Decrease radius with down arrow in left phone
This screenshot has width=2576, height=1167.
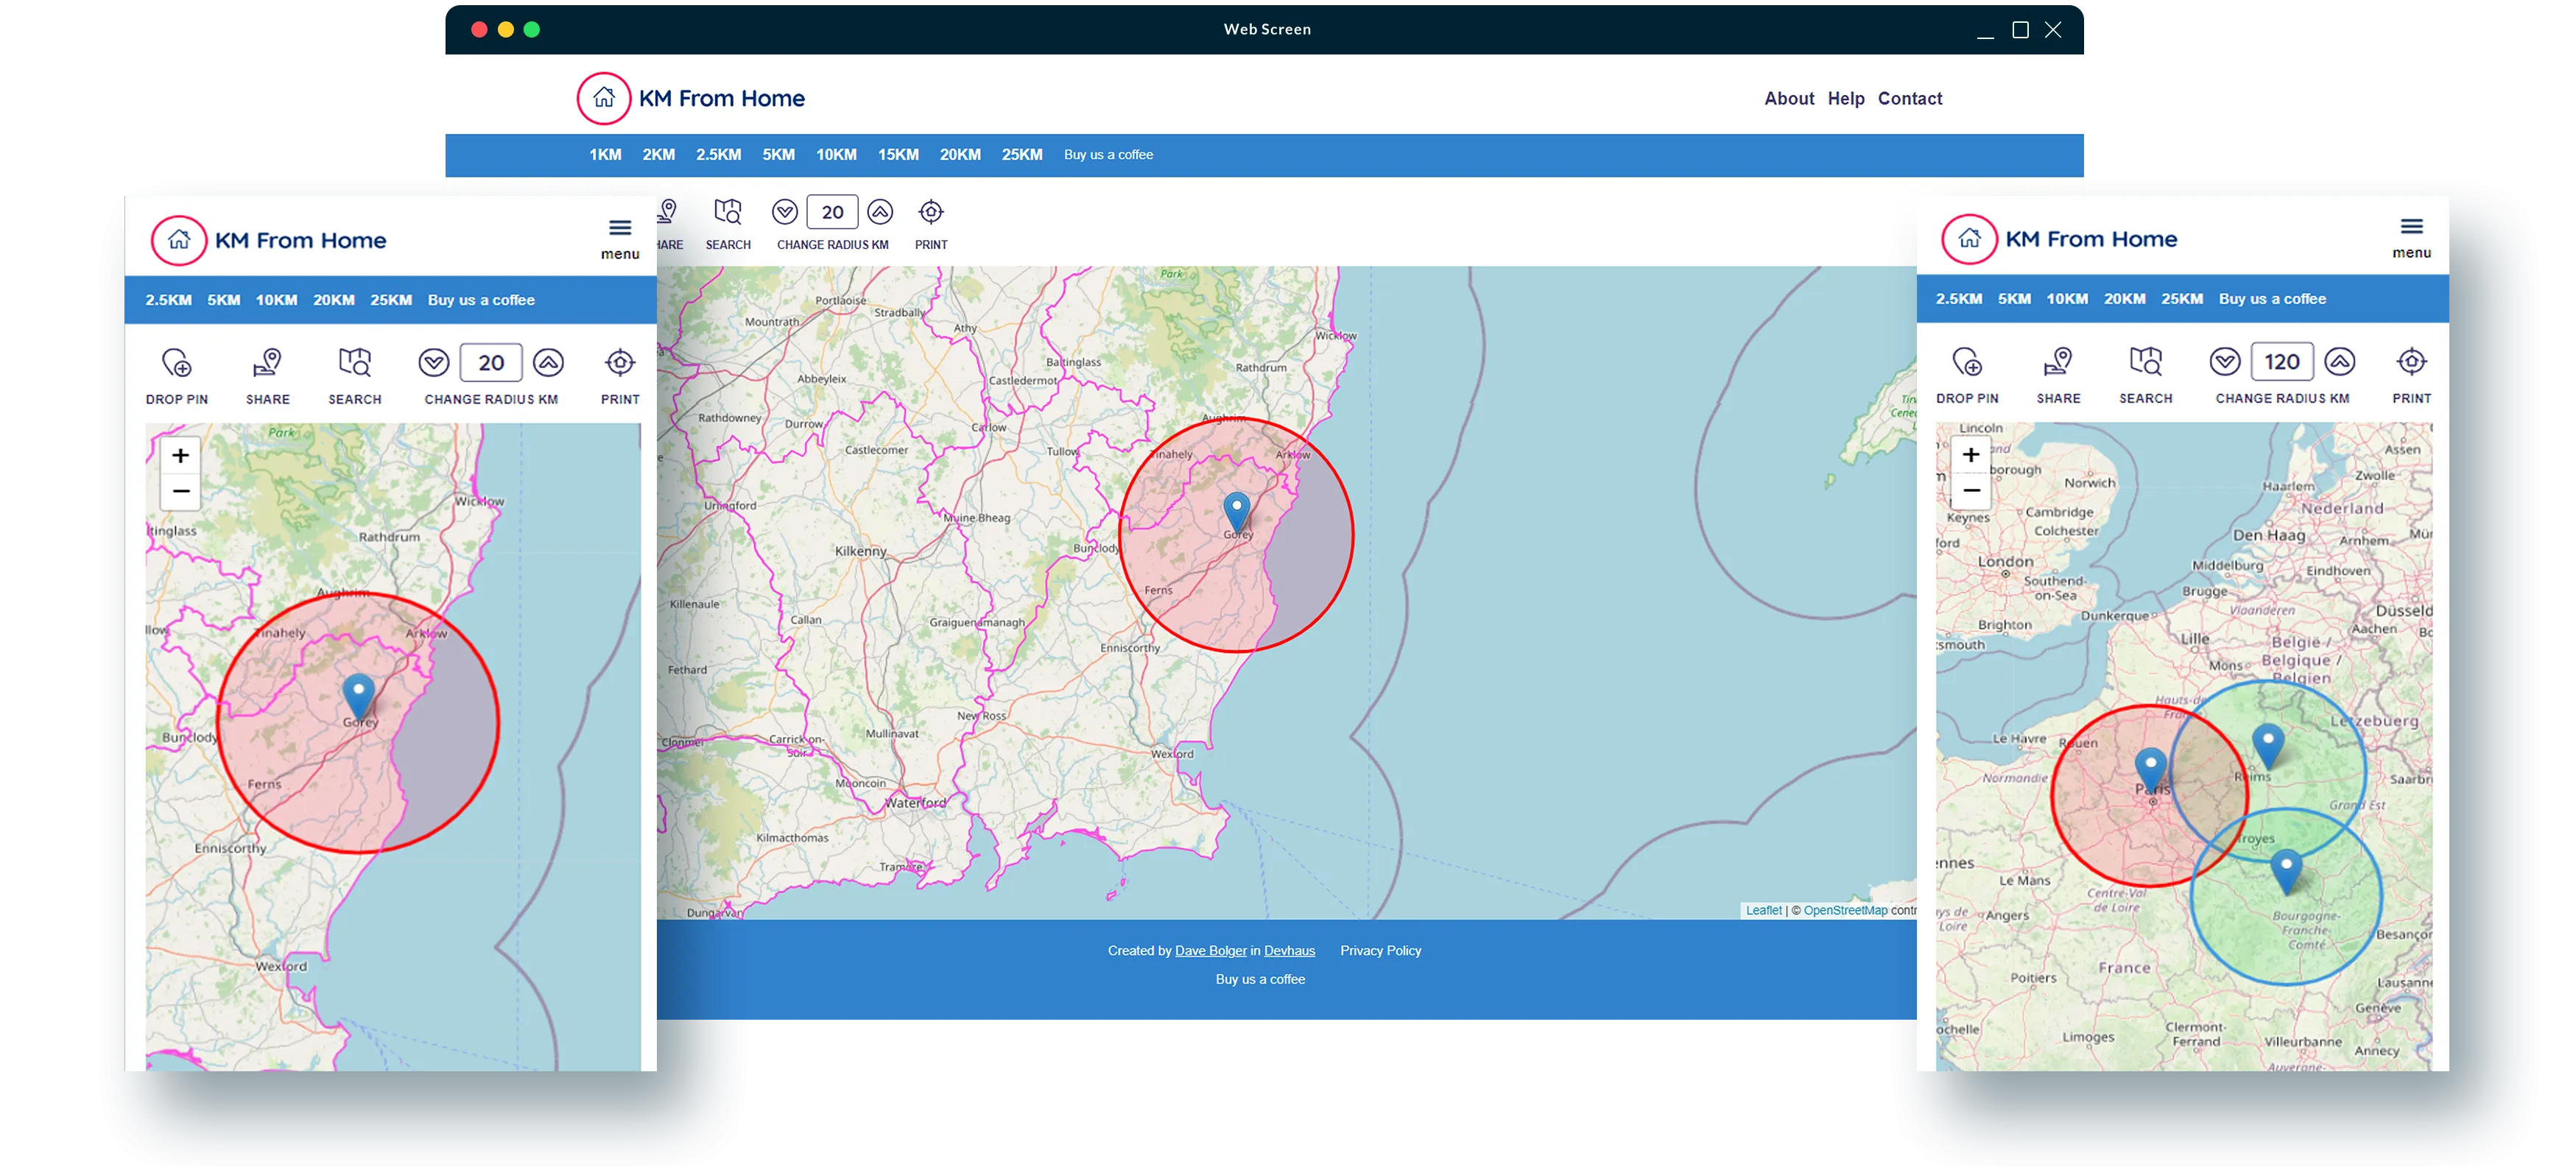point(434,363)
